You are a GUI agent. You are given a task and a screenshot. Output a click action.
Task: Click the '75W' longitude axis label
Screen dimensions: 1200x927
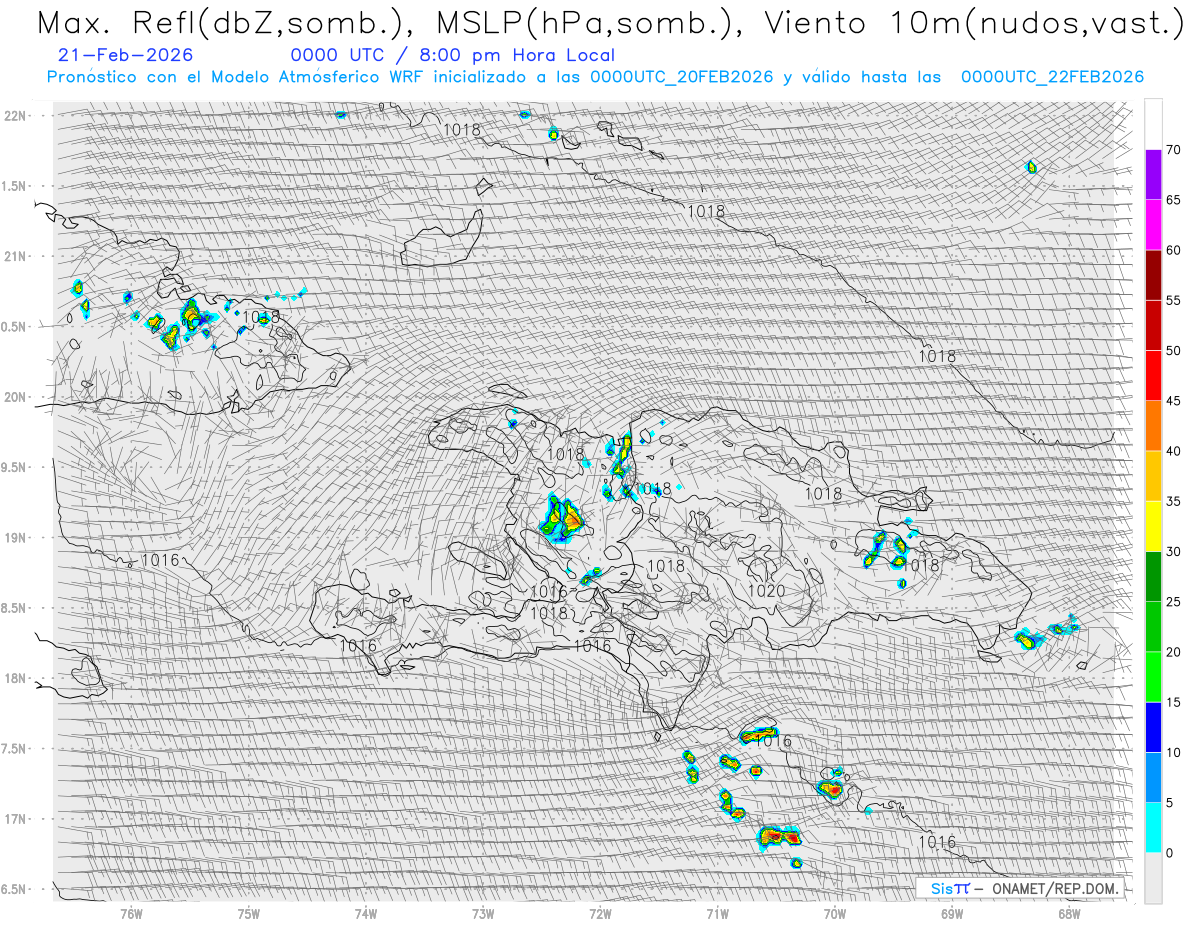pyautogui.click(x=248, y=913)
